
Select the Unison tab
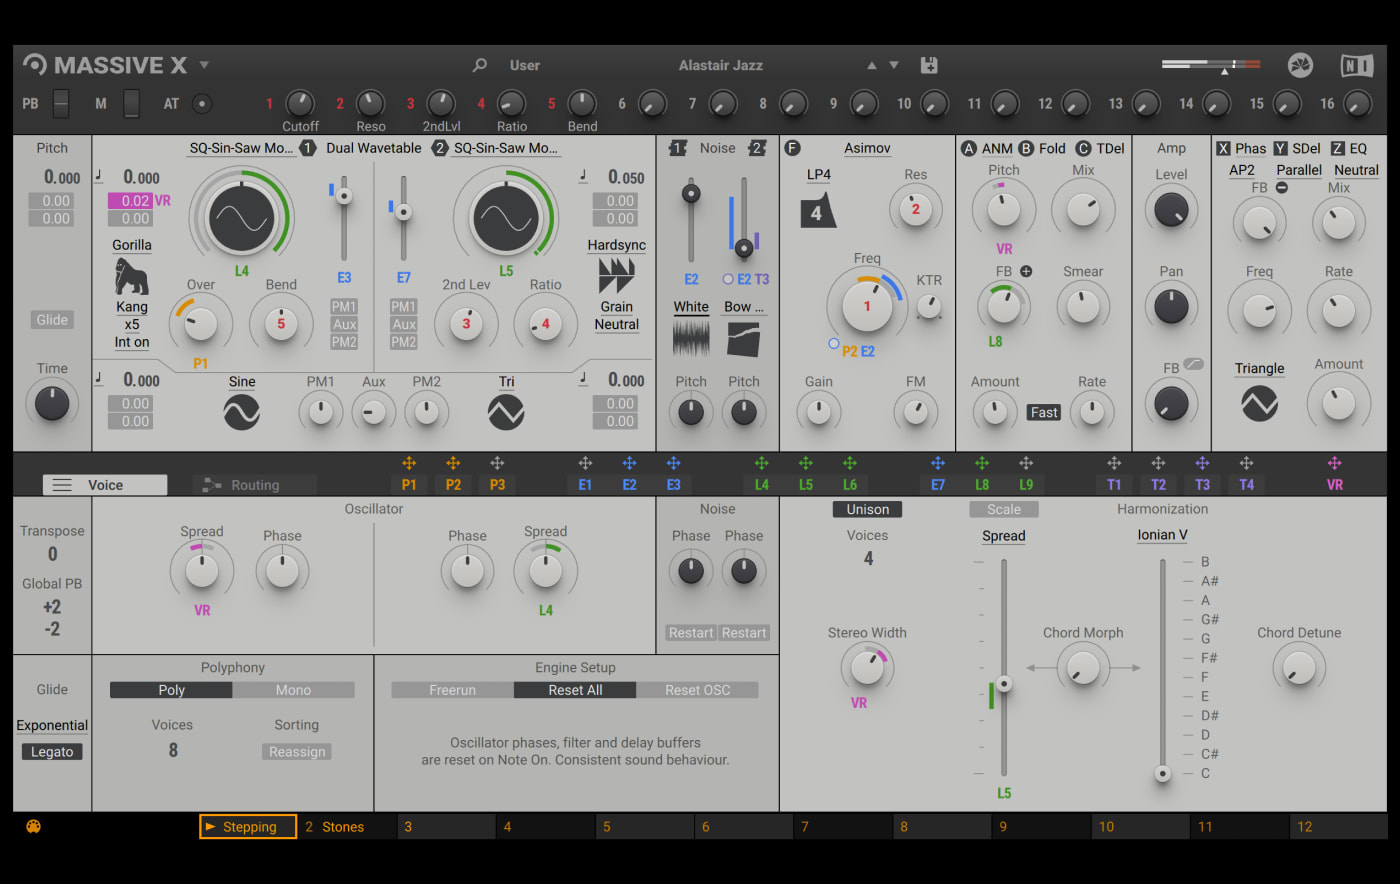tap(867, 509)
